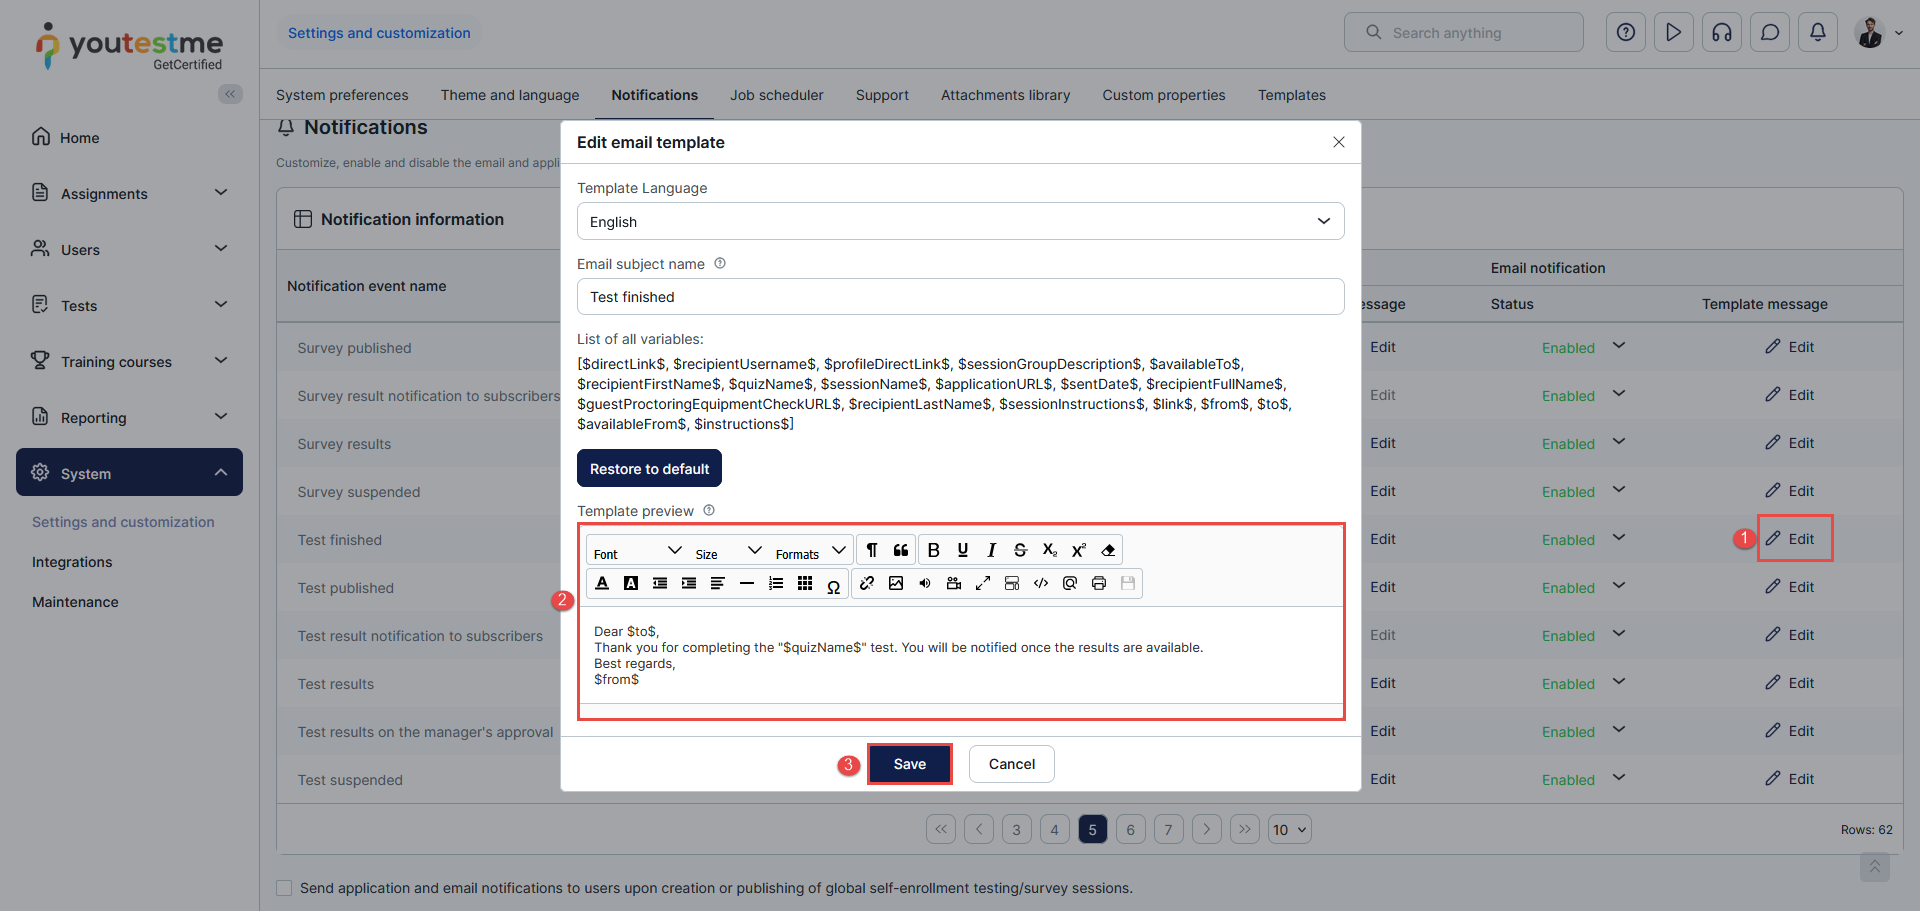Viewport: 1920px width, 911px height.
Task: Click the play tutorial icon in header
Action: pyautogui.click(x=1674, y=32)
